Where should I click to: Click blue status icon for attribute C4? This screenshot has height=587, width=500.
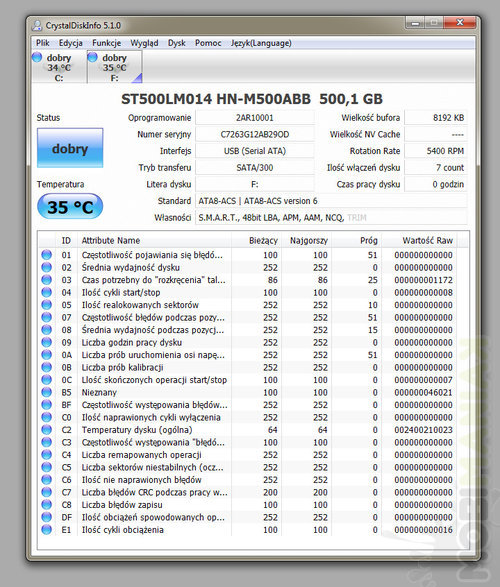click(x=47, y=454)
